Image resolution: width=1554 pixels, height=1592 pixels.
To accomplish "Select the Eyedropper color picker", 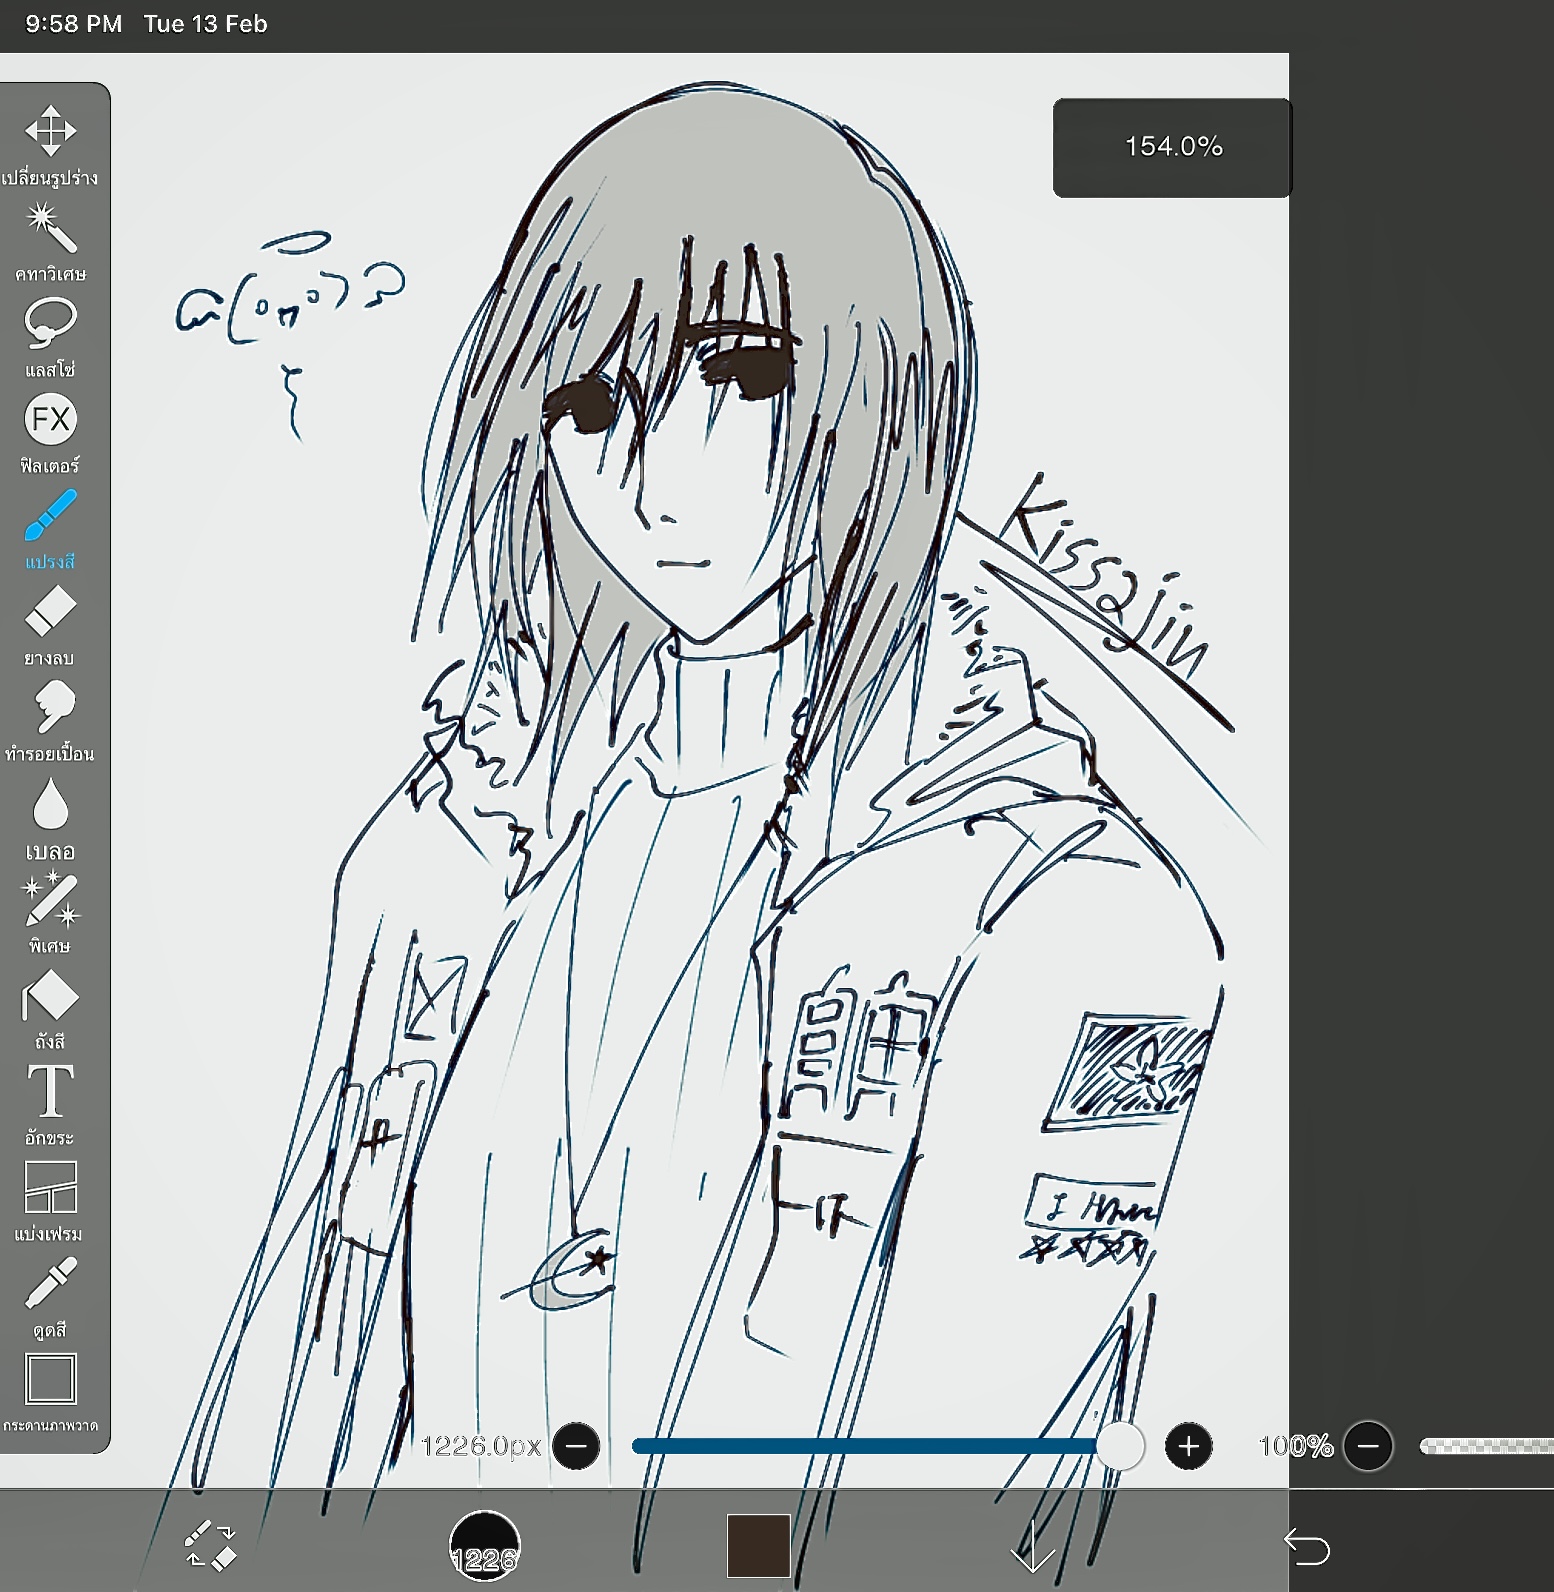I will tap(50, 1284).
